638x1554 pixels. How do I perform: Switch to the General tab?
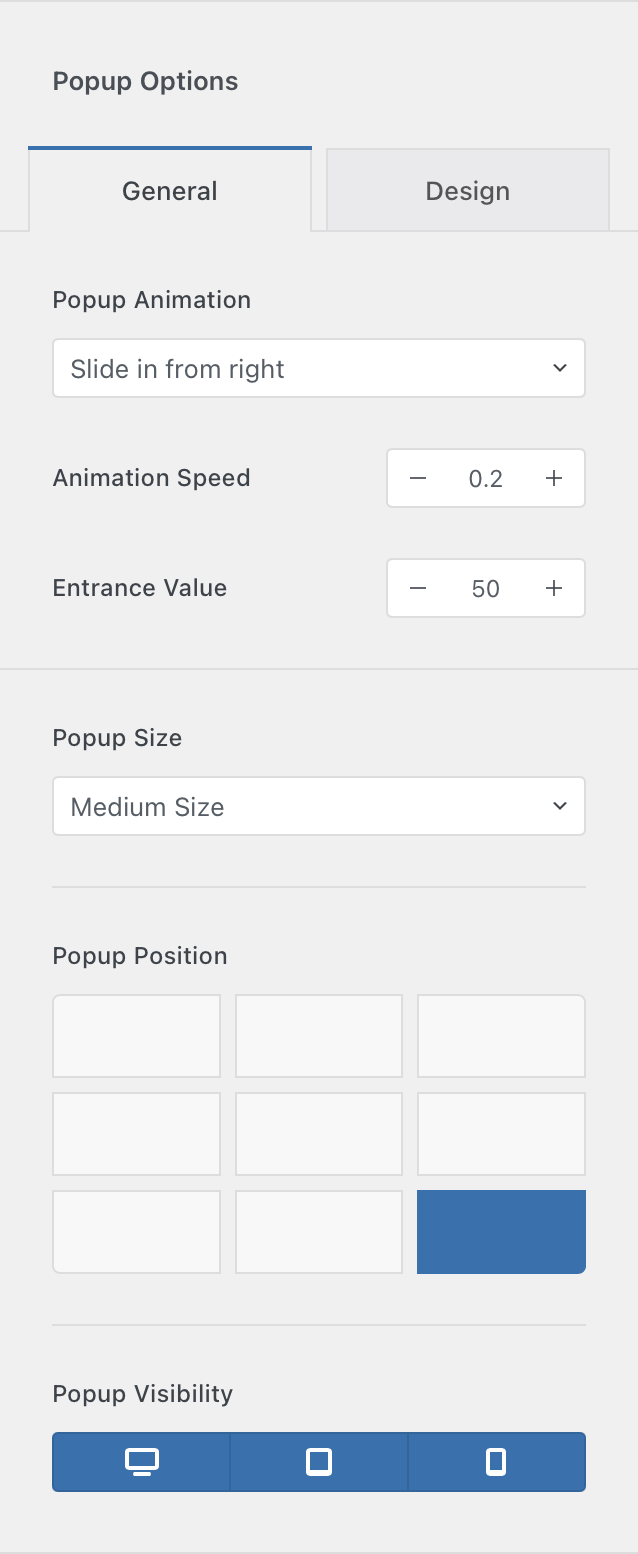click(x=170, y=190)
